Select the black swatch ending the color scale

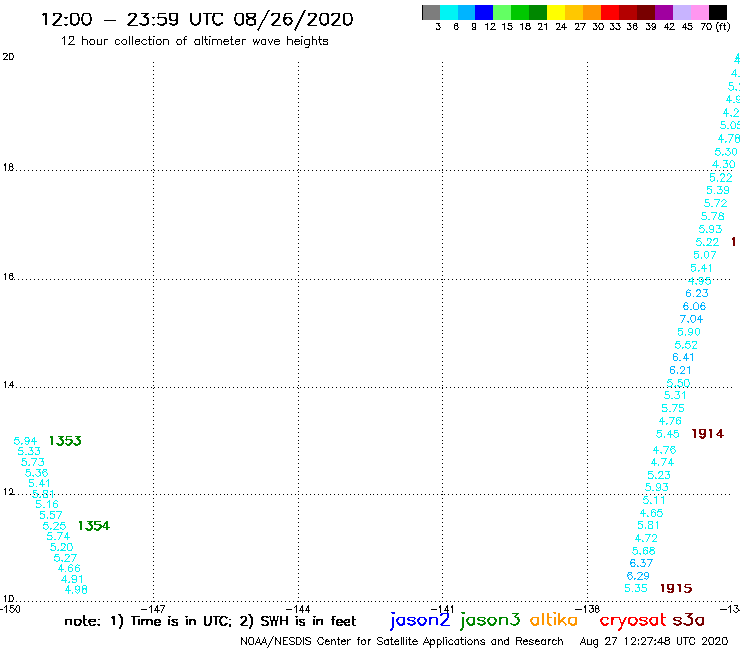pyautogui.click(x=717, y=12)
